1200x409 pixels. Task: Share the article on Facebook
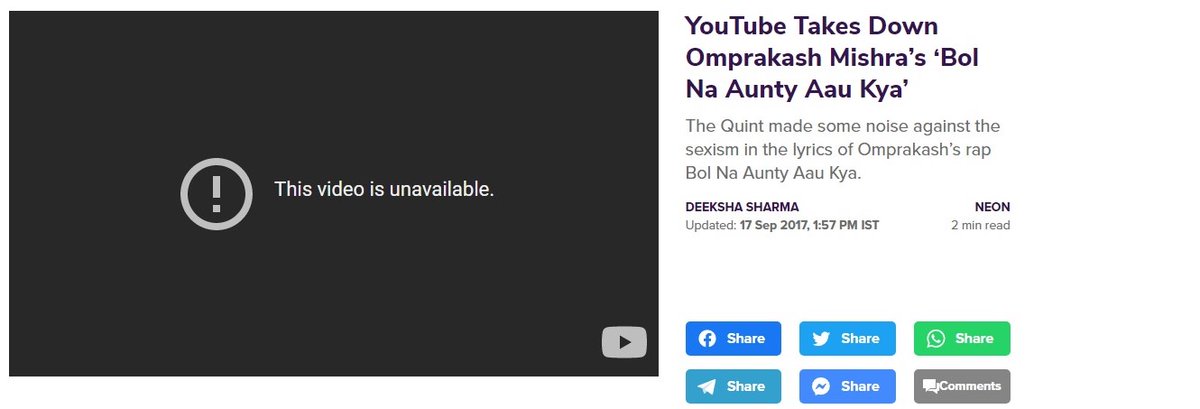[733, 339]
